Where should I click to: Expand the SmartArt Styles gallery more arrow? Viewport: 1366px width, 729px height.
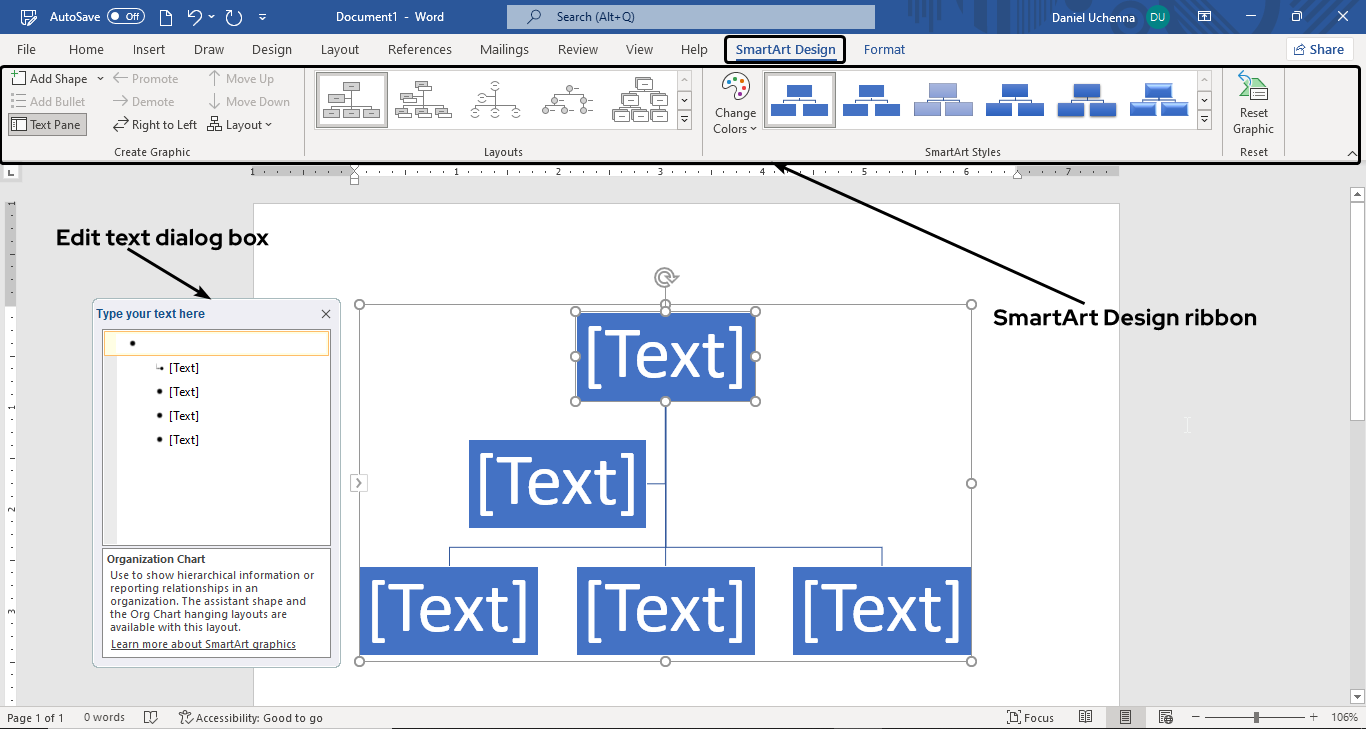1205,120
